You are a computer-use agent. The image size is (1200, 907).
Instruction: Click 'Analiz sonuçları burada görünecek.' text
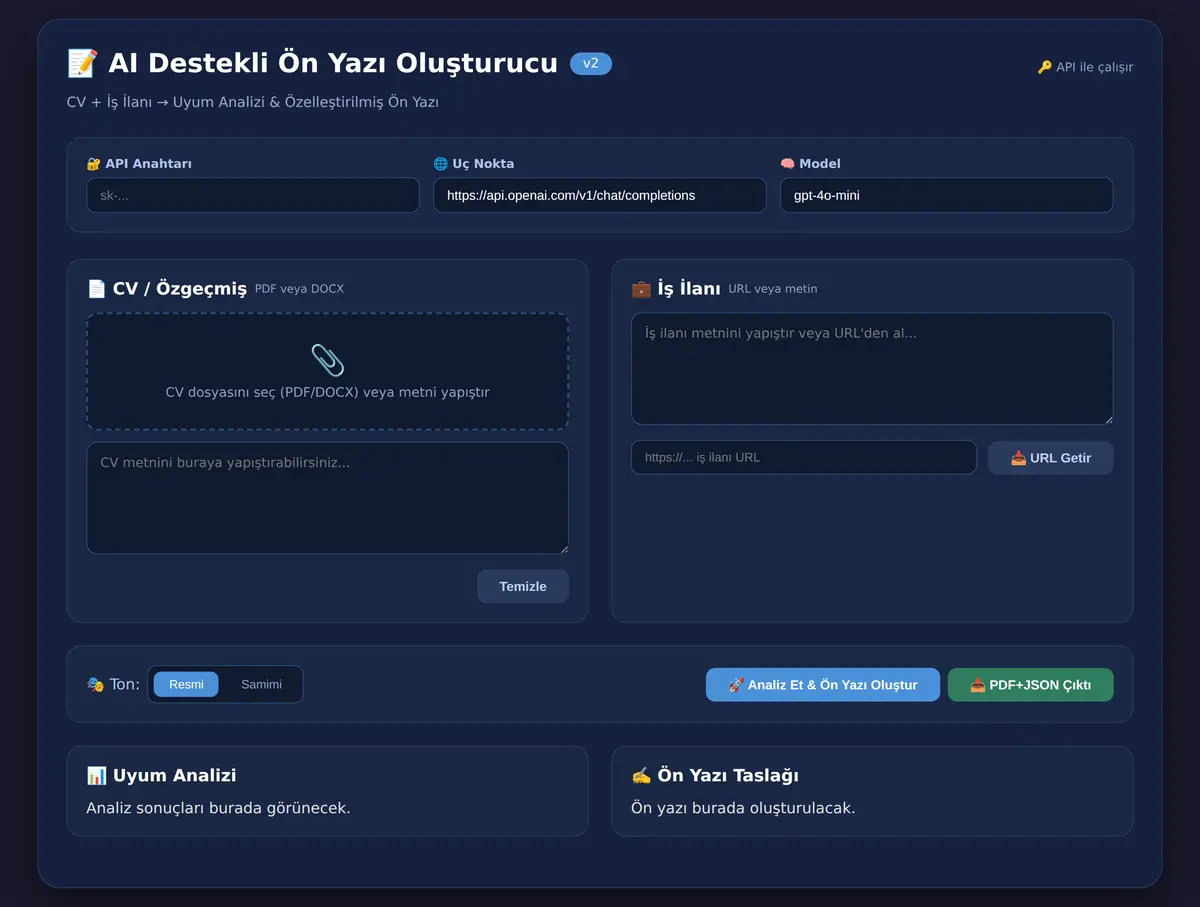tap(219, 808)
